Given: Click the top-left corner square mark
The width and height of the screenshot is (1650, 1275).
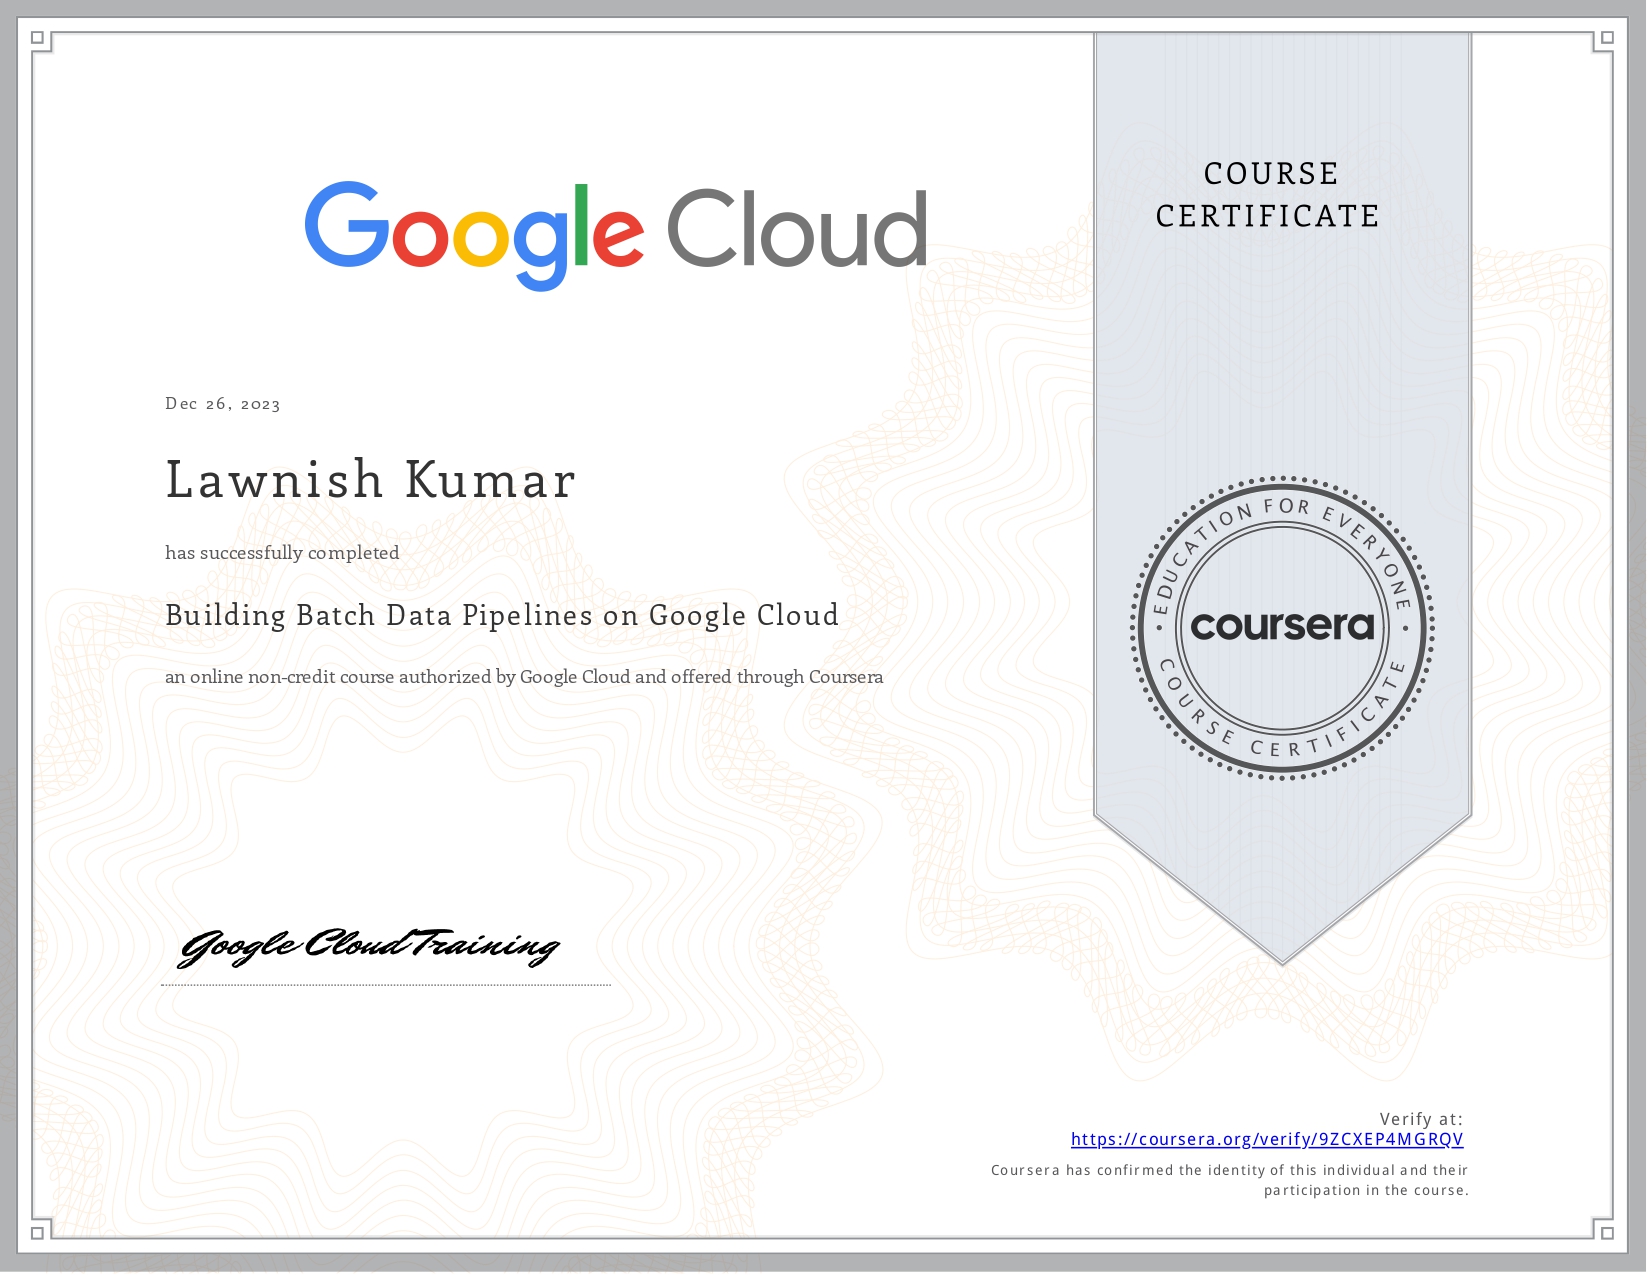Looking at the screenshot, I should click(x=38, y=38).
